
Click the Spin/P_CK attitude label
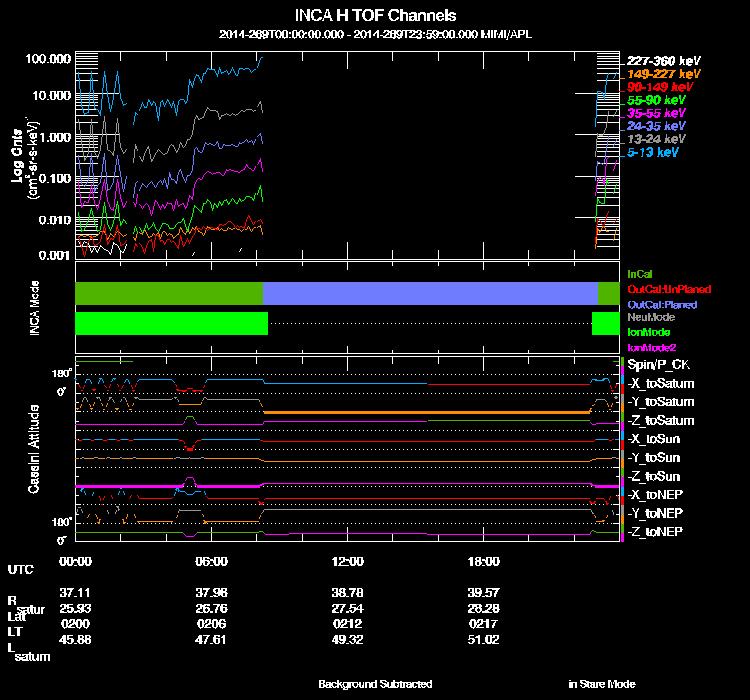coord(658,365)
